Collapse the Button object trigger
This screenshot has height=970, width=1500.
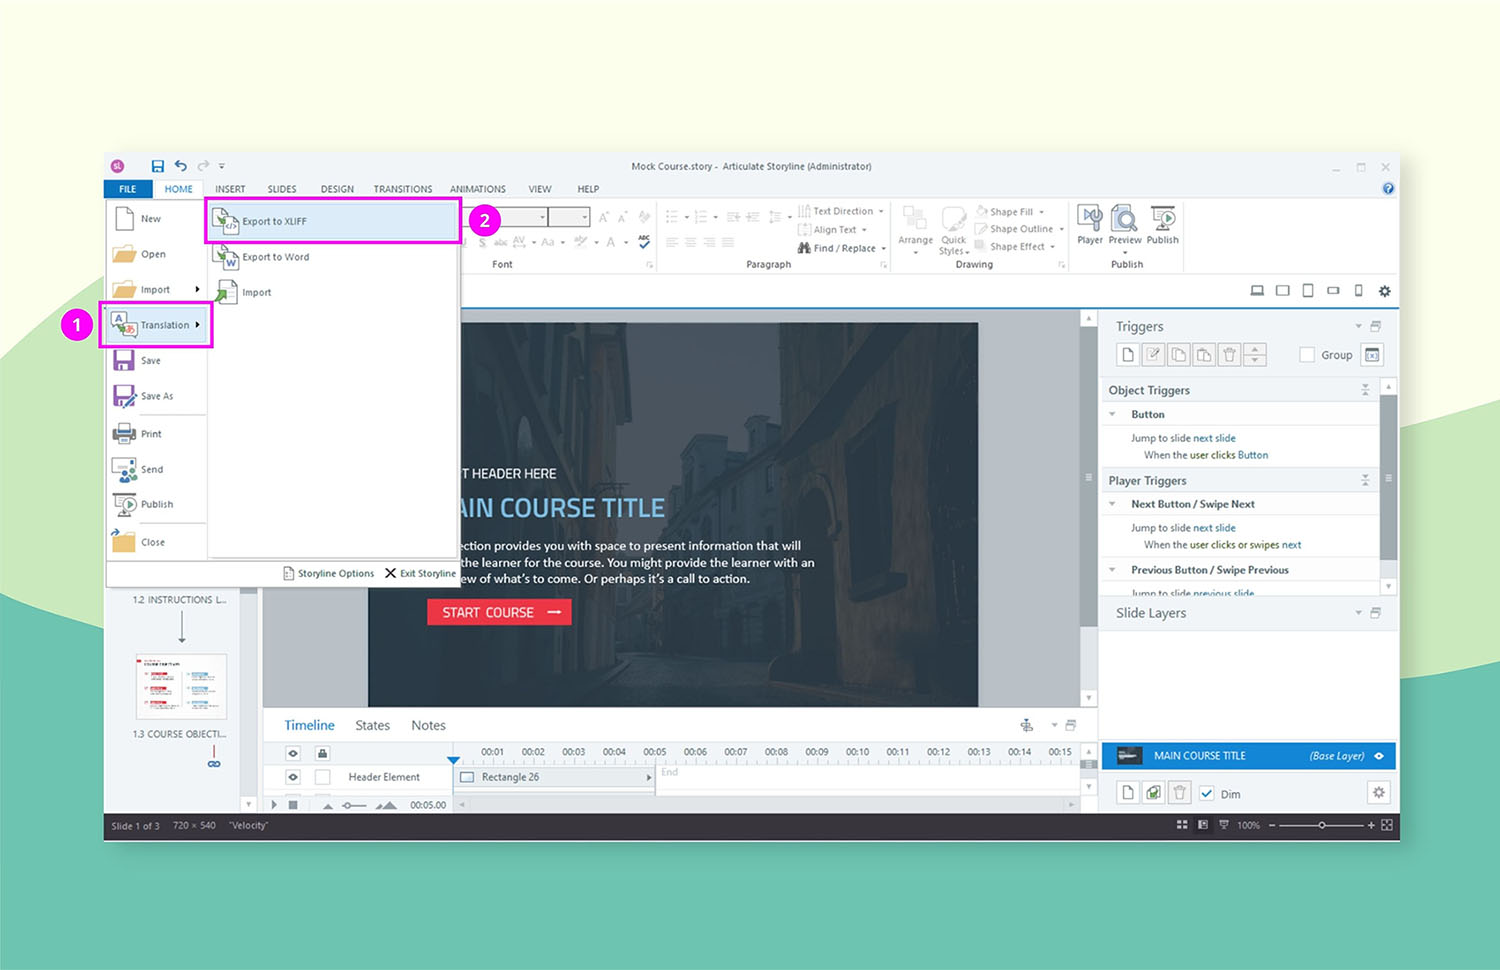click(1113, 413)
